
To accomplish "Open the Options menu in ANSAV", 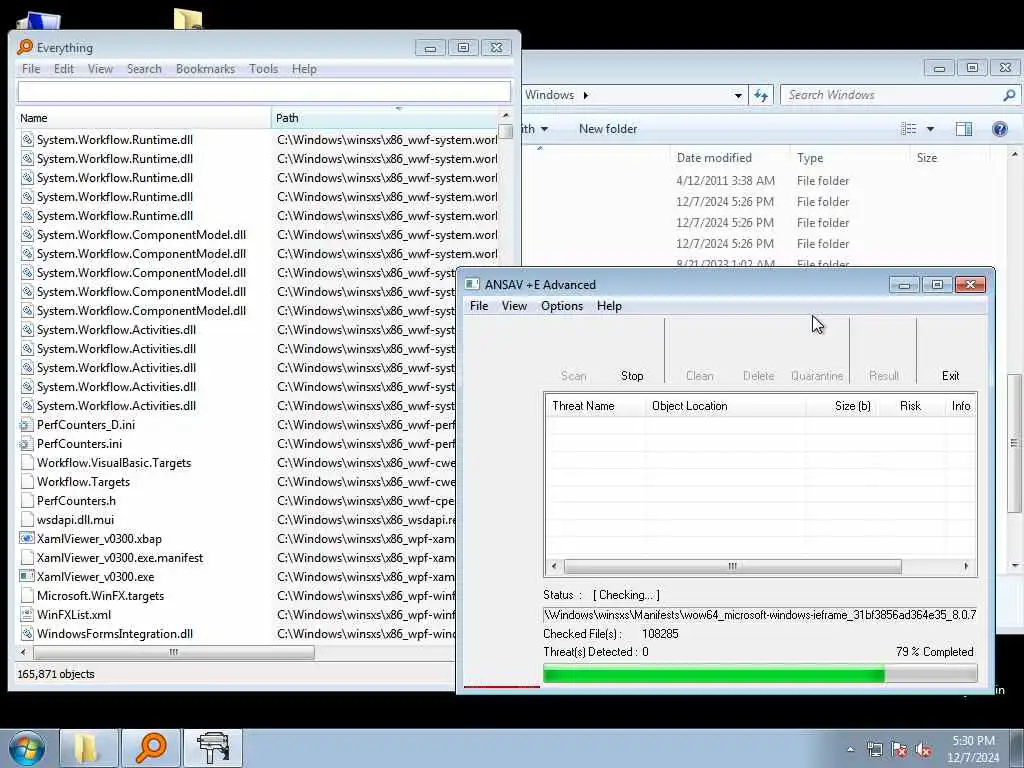I will (x=562, y=306).
